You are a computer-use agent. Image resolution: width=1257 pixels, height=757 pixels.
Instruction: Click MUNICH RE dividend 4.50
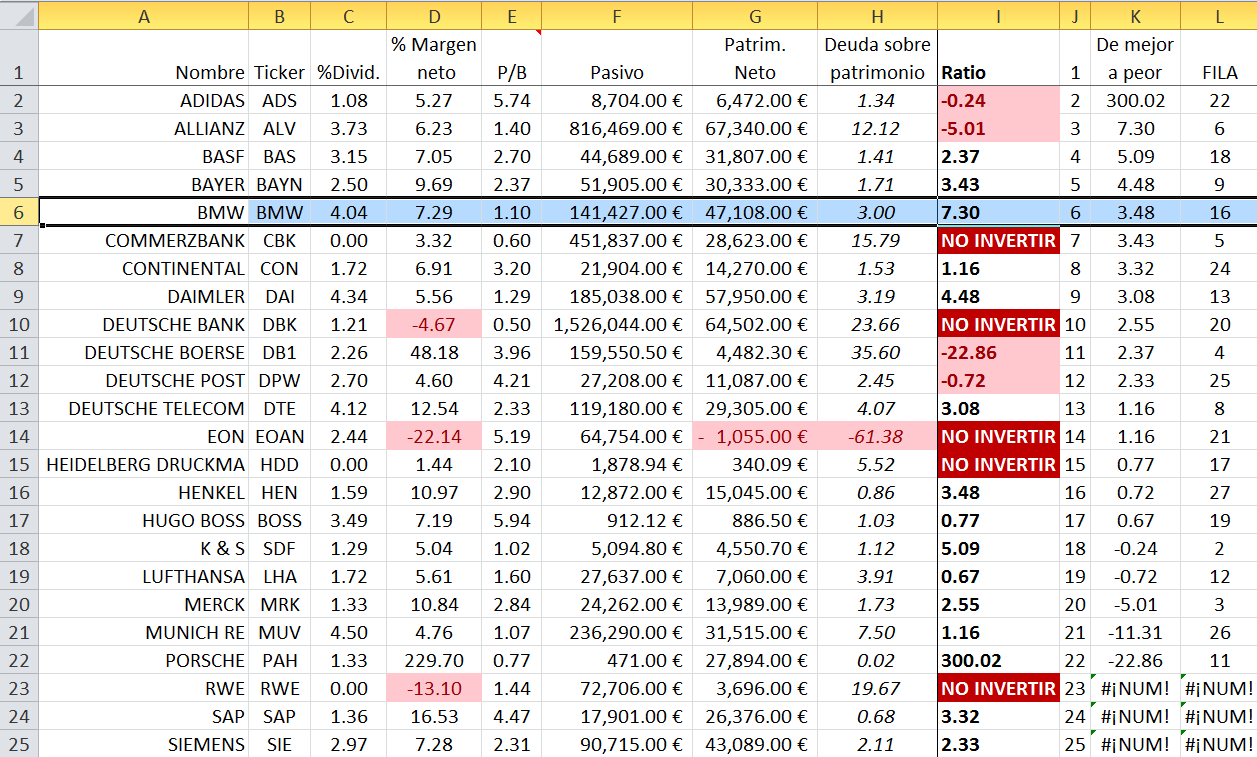[348, 632]
